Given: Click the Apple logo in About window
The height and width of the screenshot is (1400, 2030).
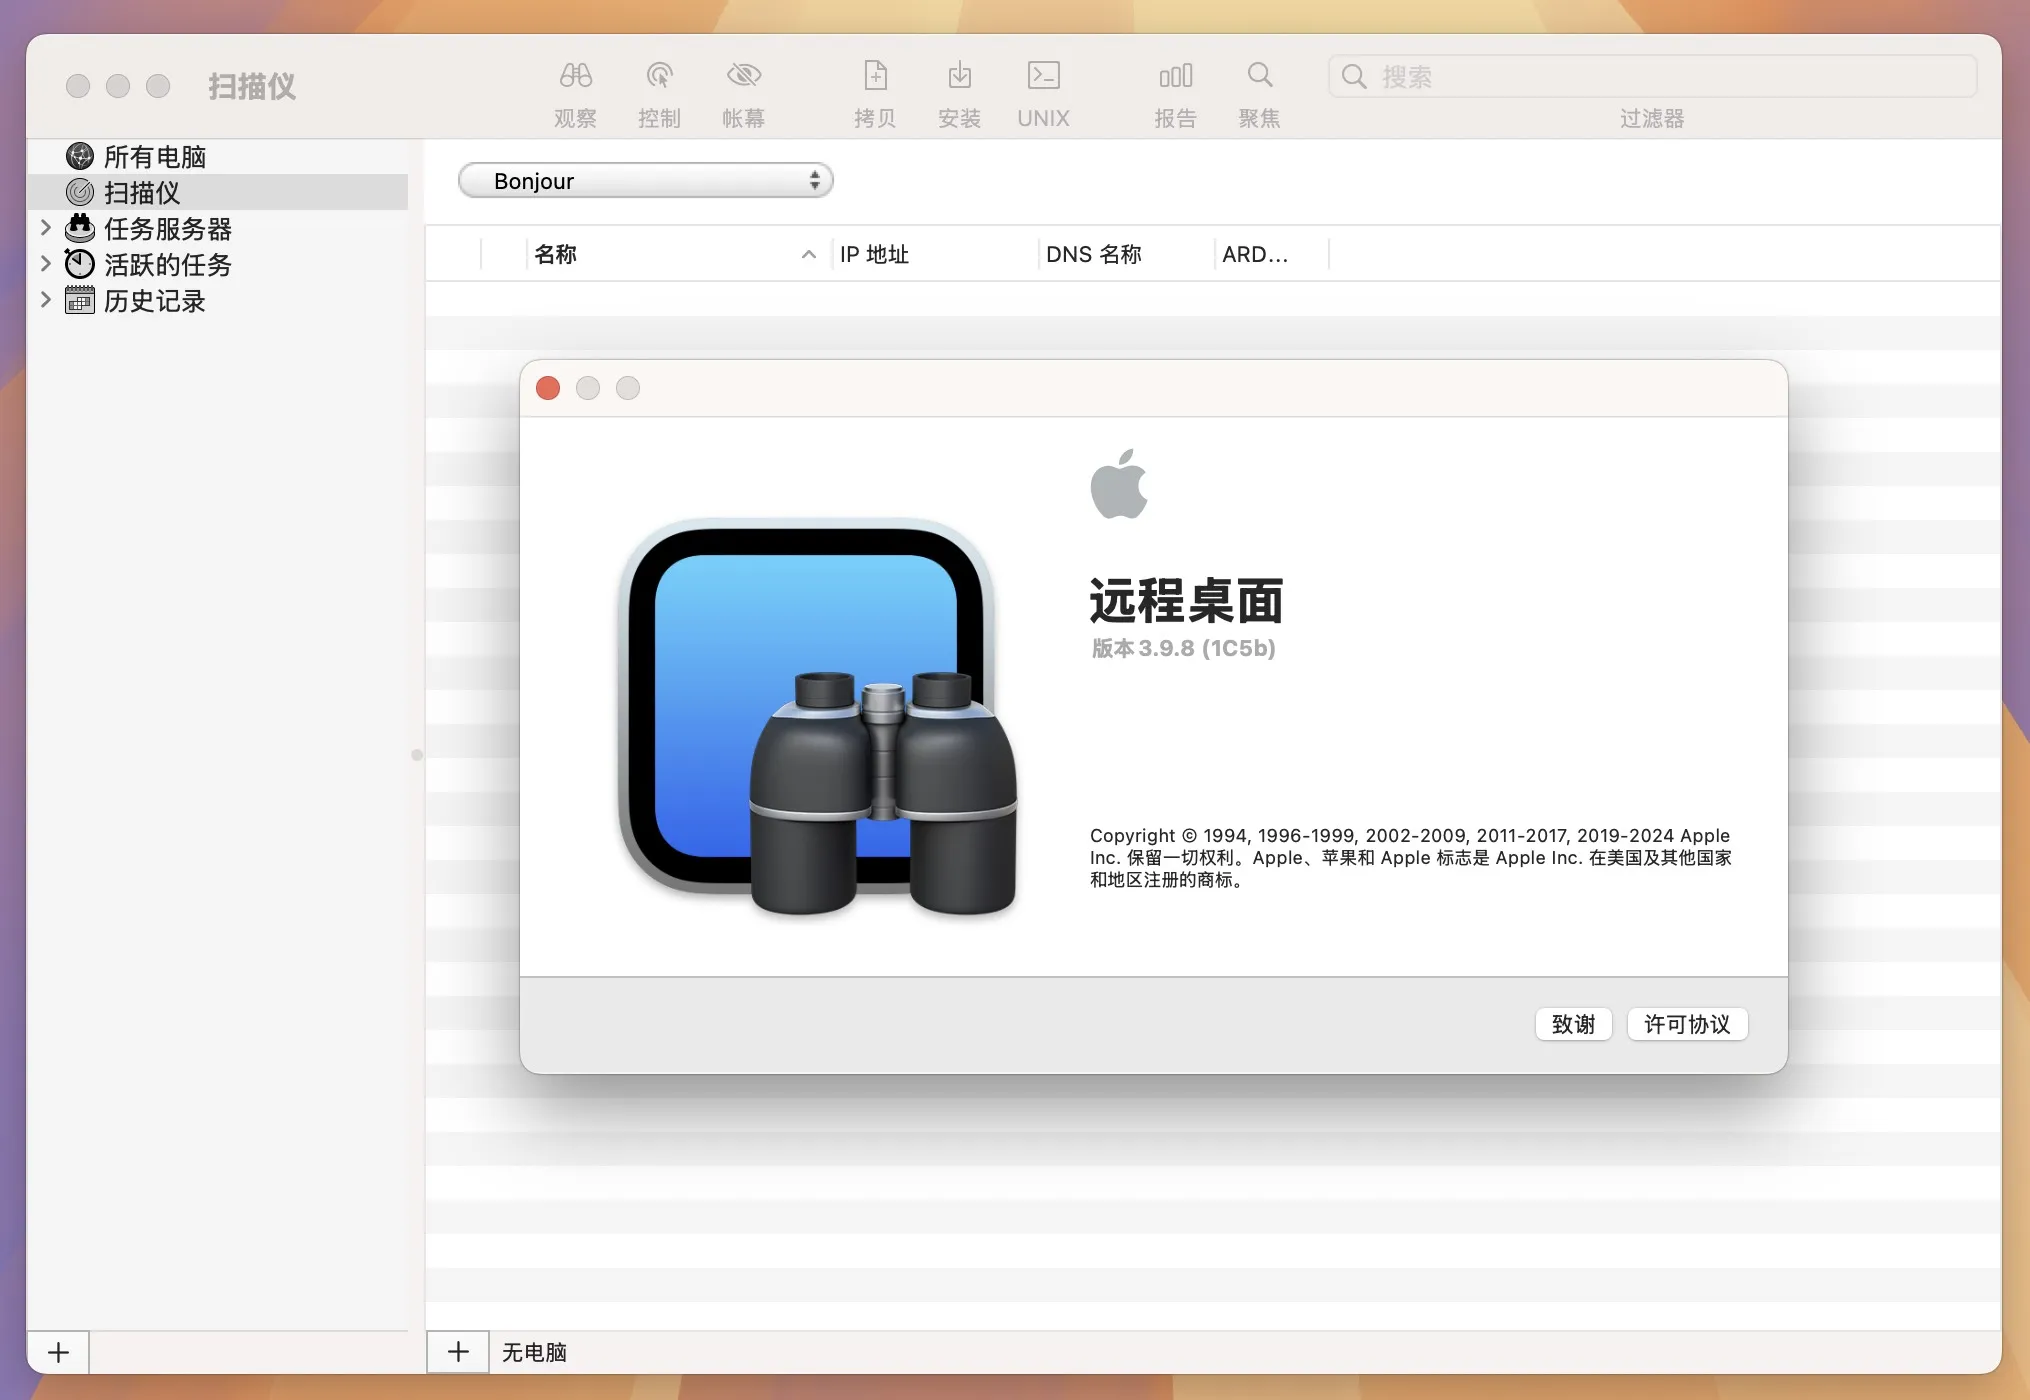Looking at the screenshot, I should click(x=1119, y=484).
